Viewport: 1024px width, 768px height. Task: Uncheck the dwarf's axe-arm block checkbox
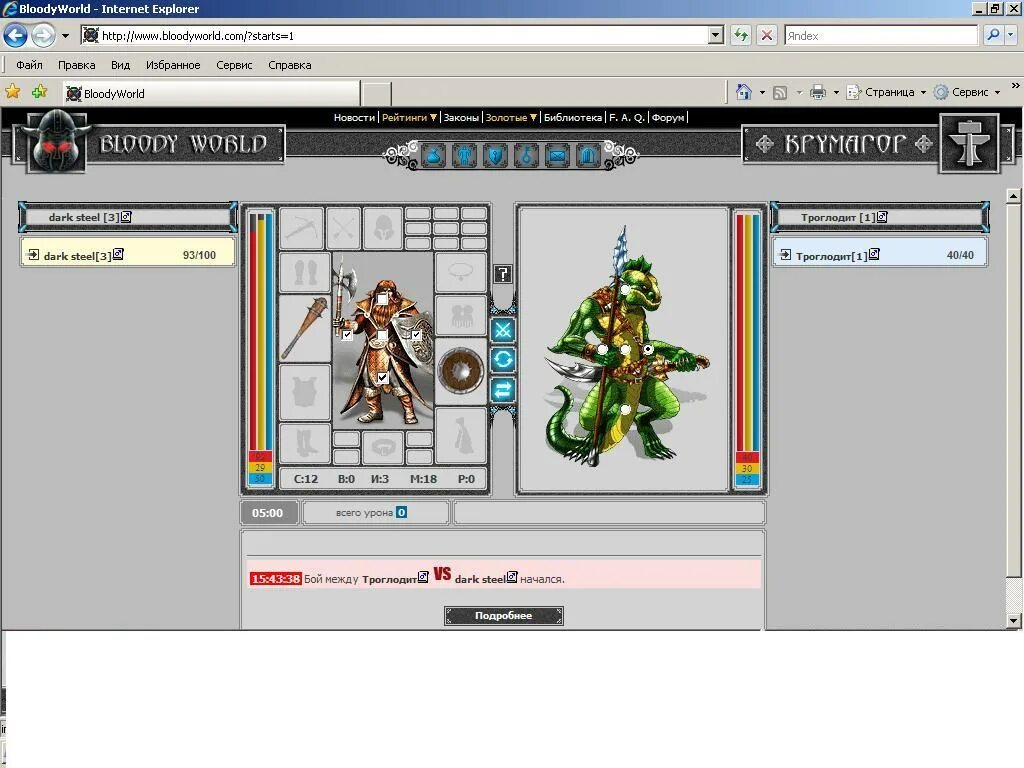pos(347,336)
